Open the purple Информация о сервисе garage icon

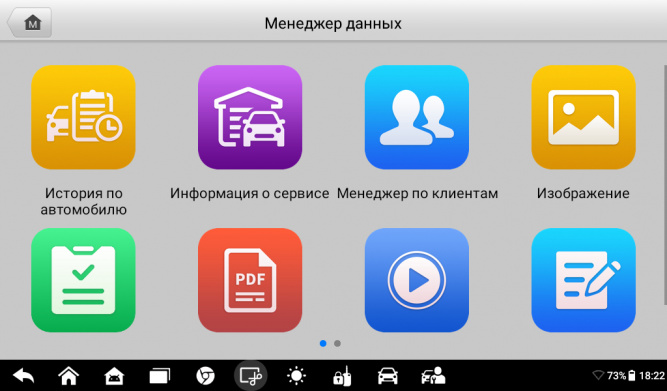(x=250, y=117)
